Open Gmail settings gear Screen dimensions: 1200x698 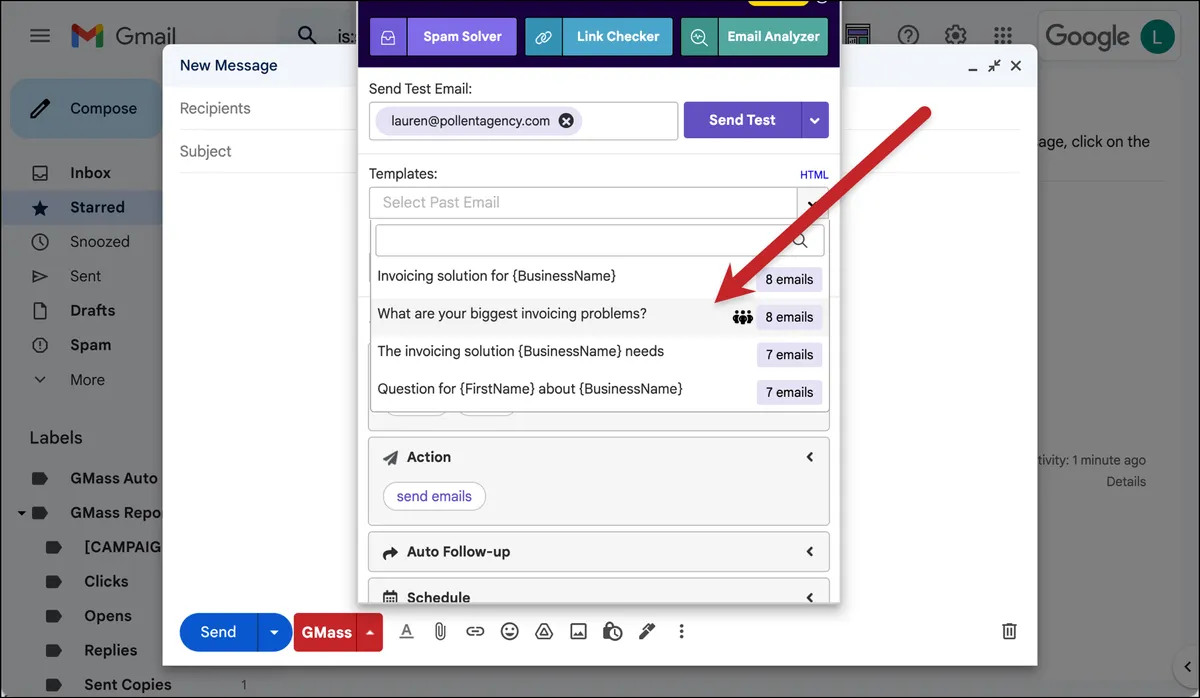point(956,36)
